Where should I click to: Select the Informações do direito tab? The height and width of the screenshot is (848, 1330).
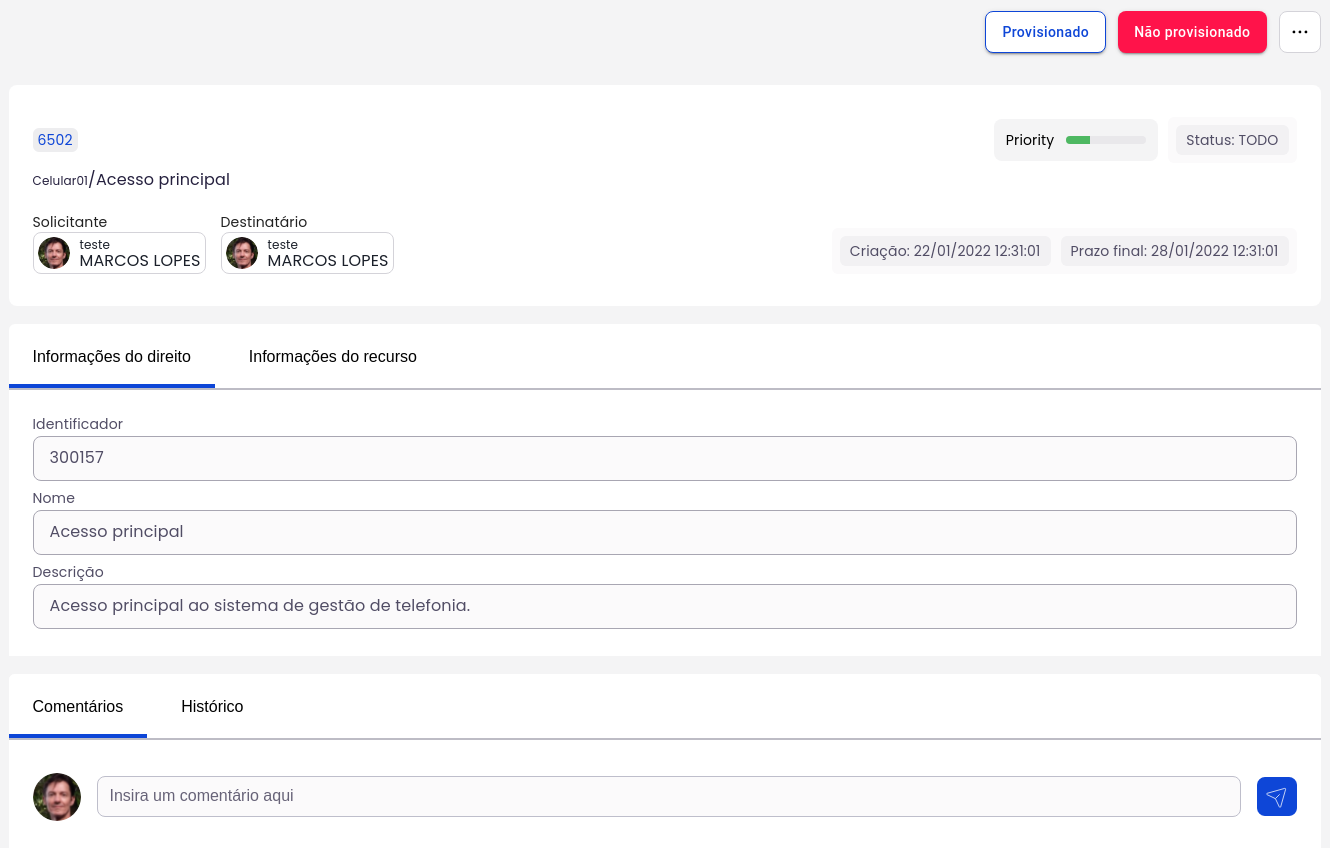click(x=111, y=356)
